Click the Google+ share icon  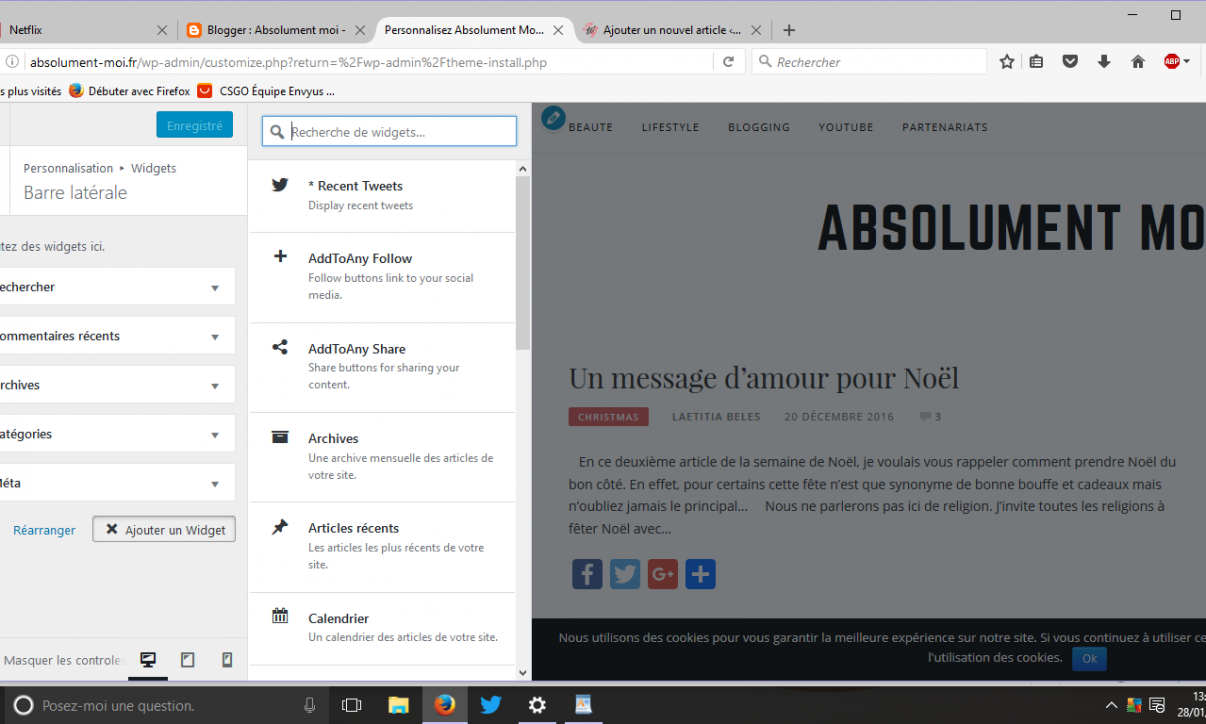[662, 574]
